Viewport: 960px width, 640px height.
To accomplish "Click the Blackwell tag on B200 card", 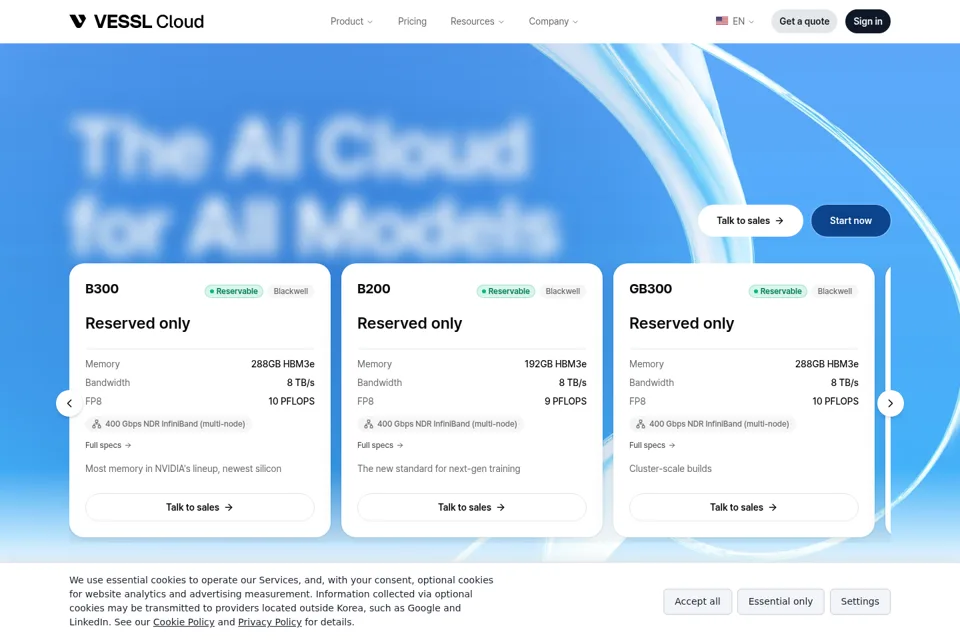I will (563, 291).
